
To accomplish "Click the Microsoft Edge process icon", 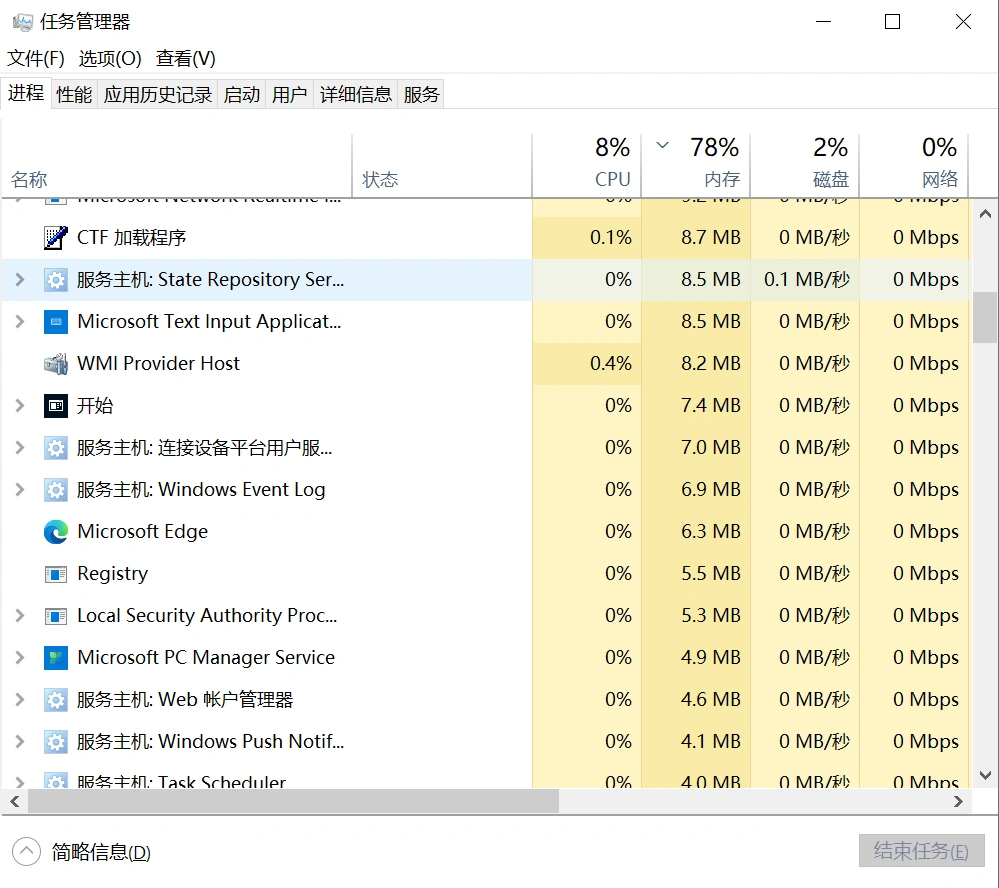I will pos(56,531).
